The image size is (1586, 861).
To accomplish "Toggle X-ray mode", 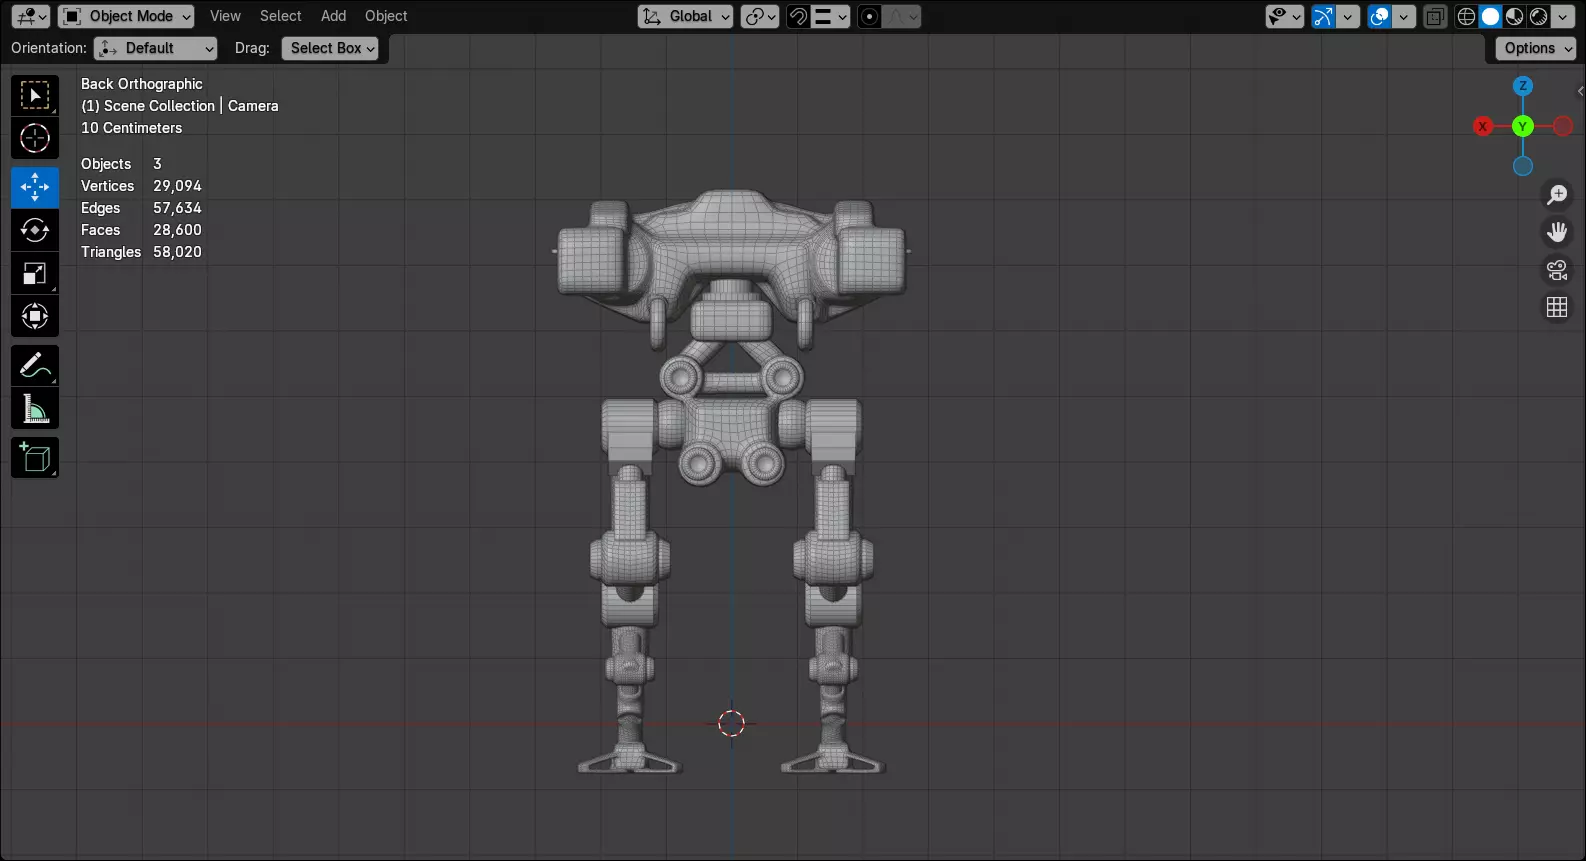I will 1435,16.
